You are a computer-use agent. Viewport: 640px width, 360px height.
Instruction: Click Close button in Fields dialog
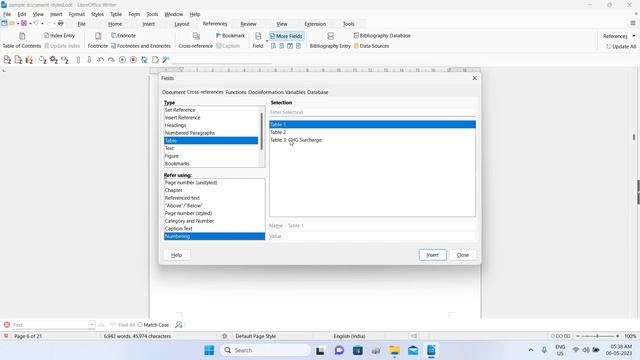coord(462,255)
